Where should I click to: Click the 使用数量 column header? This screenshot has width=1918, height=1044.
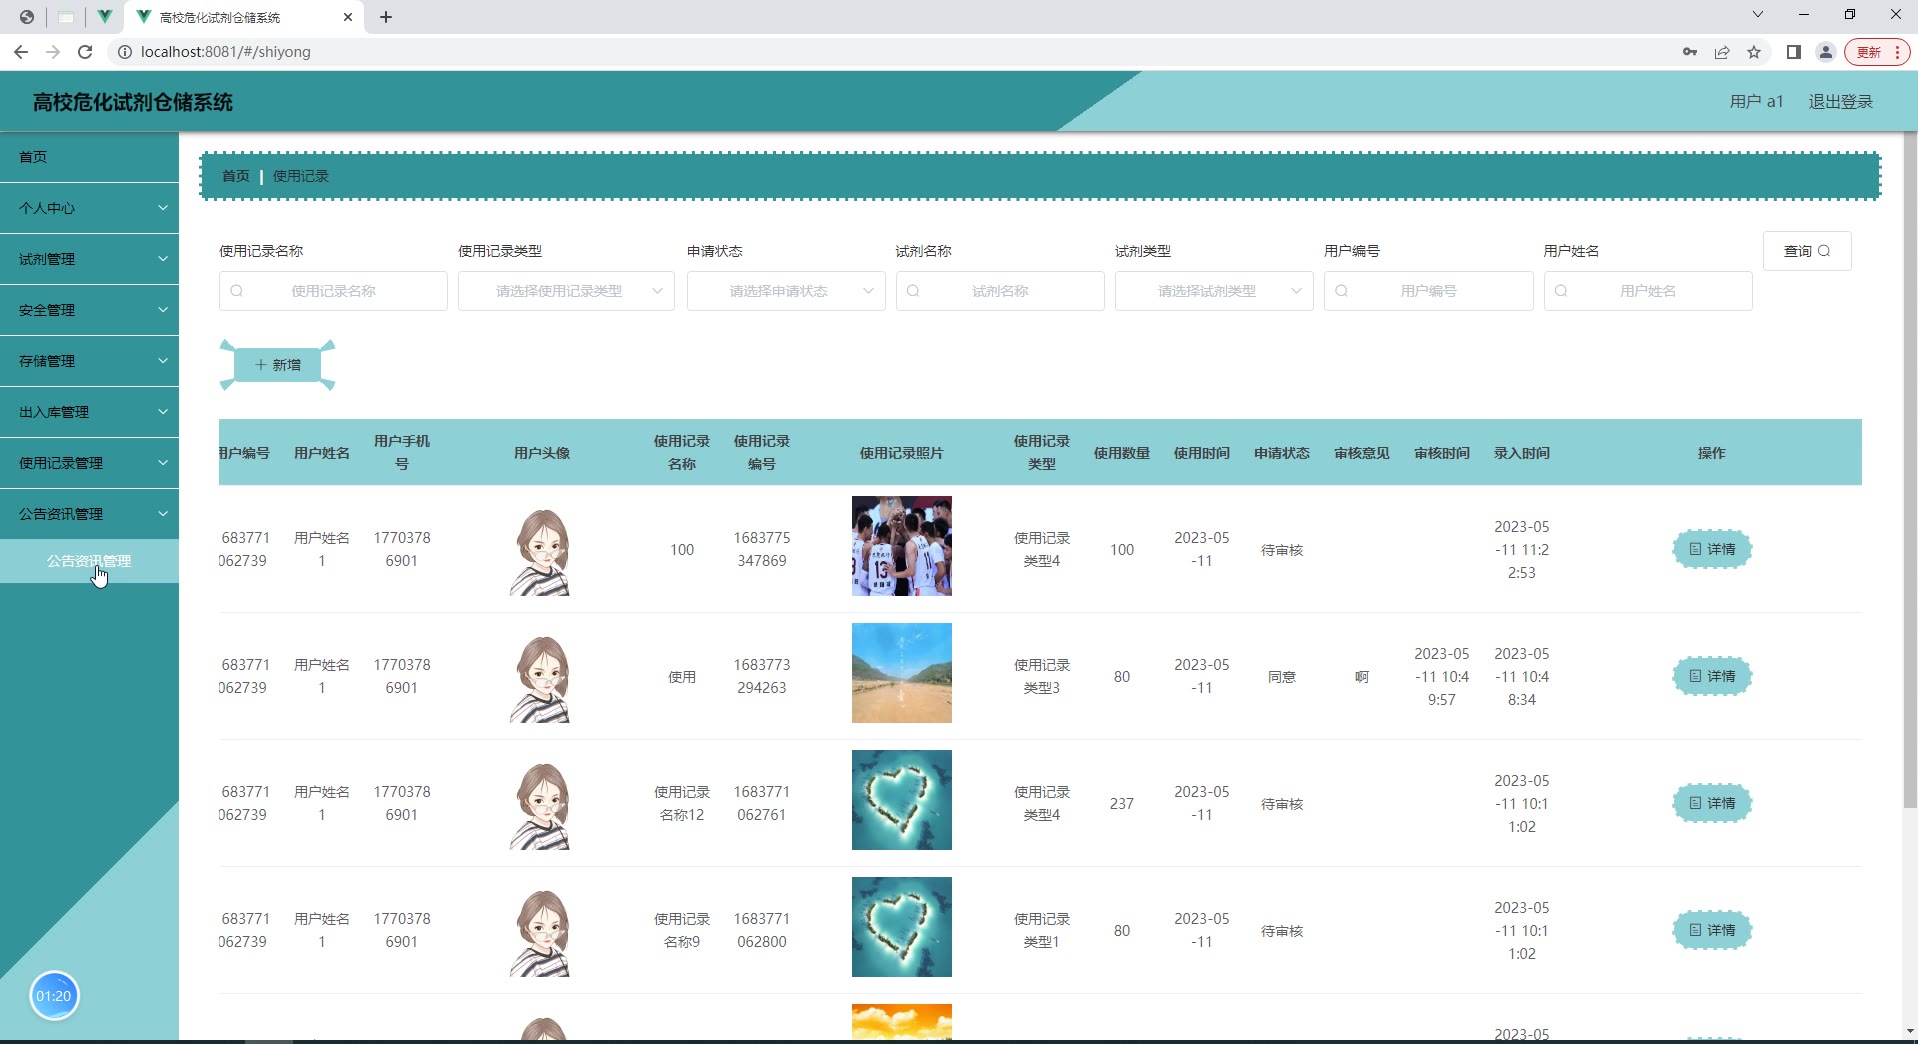pos(1122,453)
